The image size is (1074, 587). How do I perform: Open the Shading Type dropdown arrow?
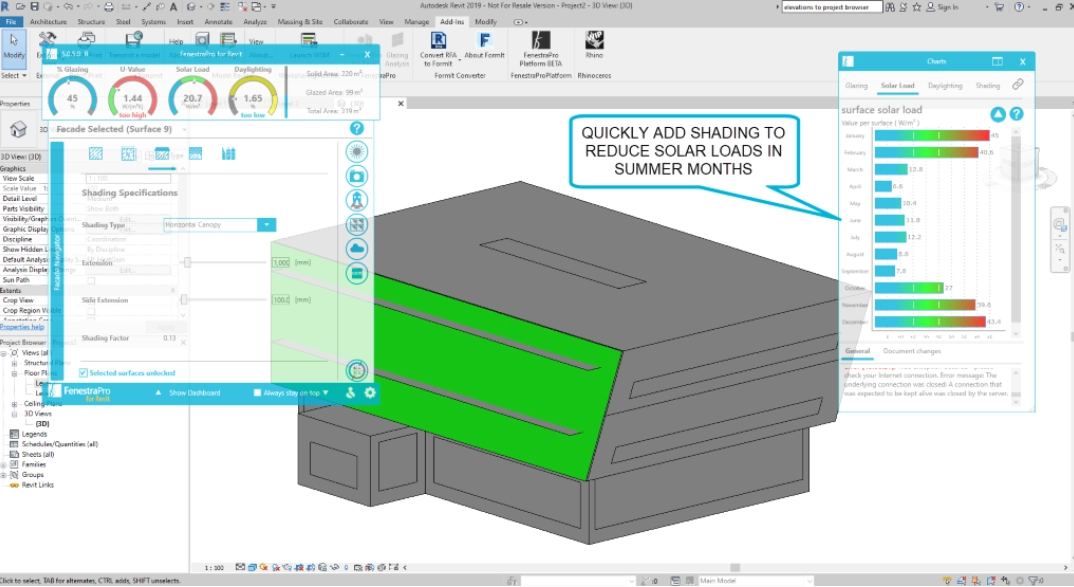[x=266, y=225]
